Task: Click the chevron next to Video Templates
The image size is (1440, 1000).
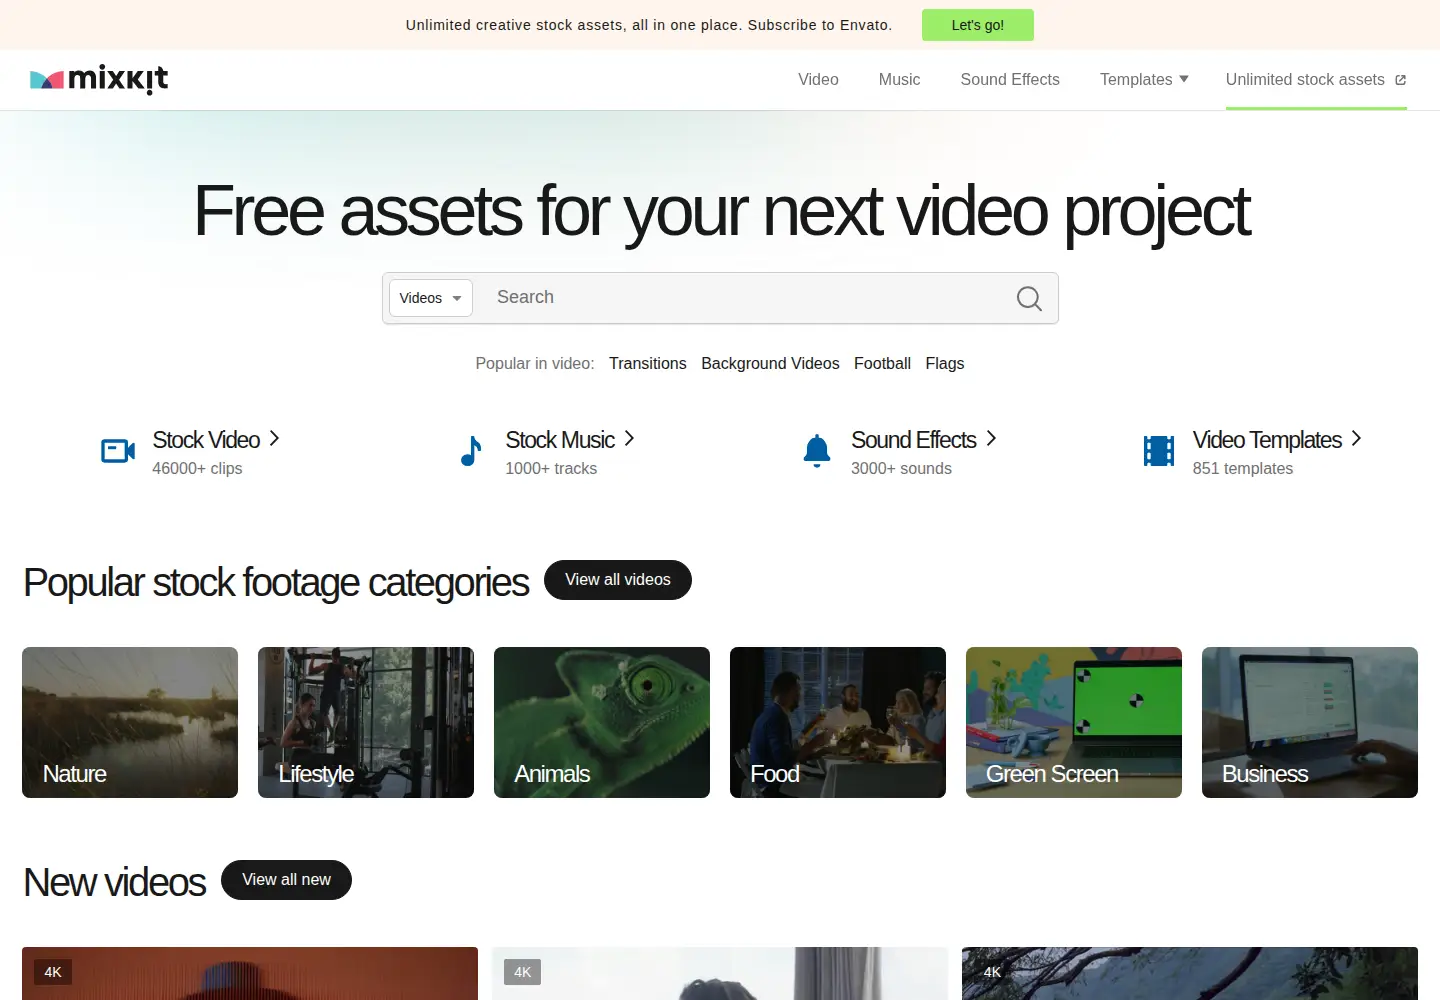Action: (x=1356, y=438)
